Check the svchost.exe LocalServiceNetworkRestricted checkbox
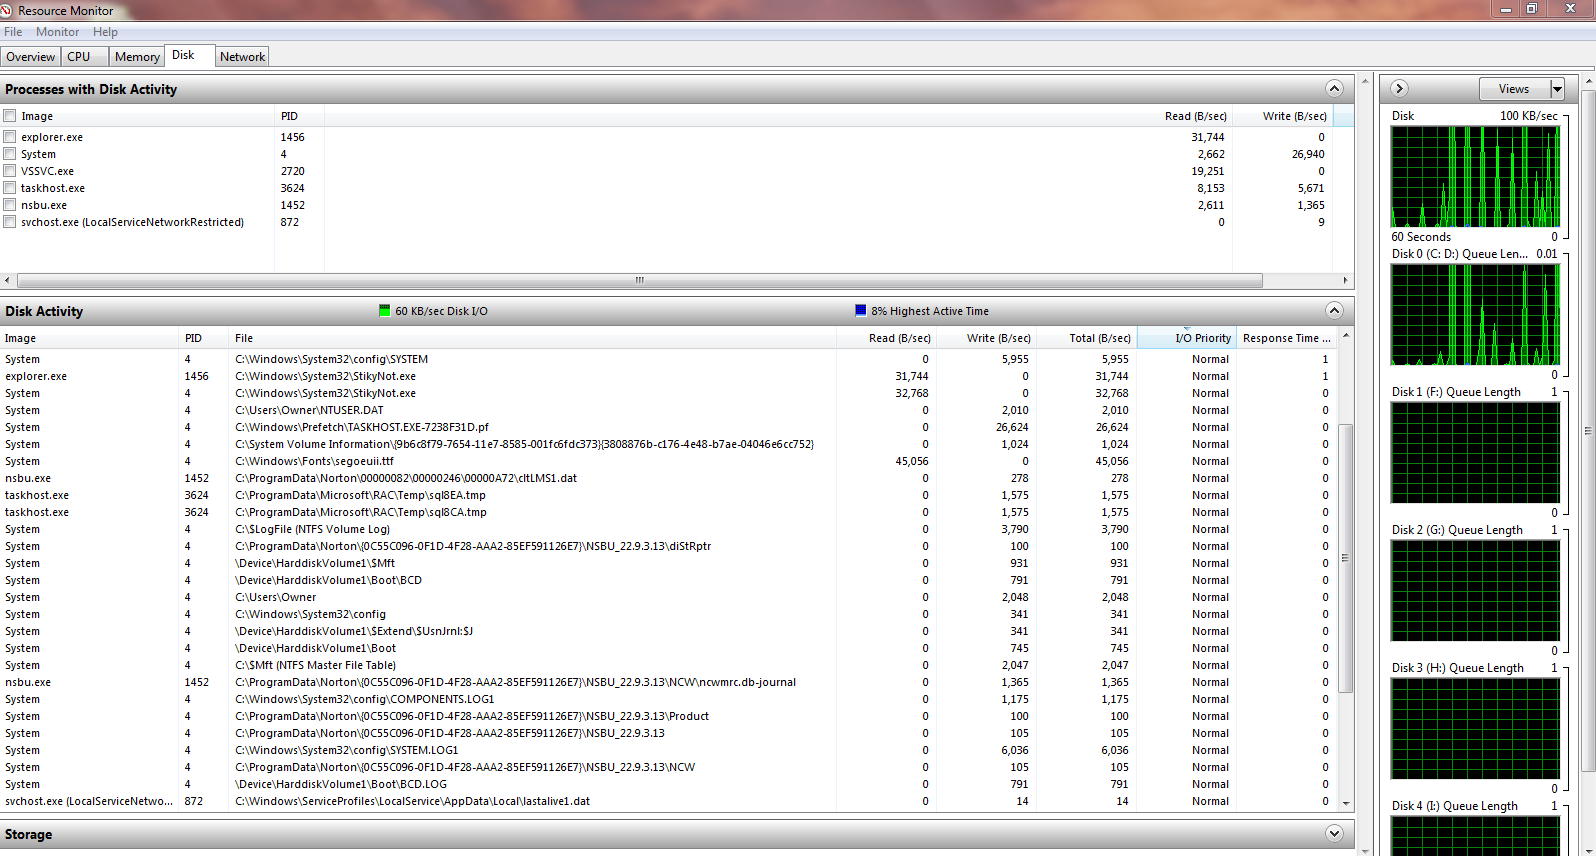The width and height of the screenshot is (1596, 856). pyautogui.click(x=10, y=222)
